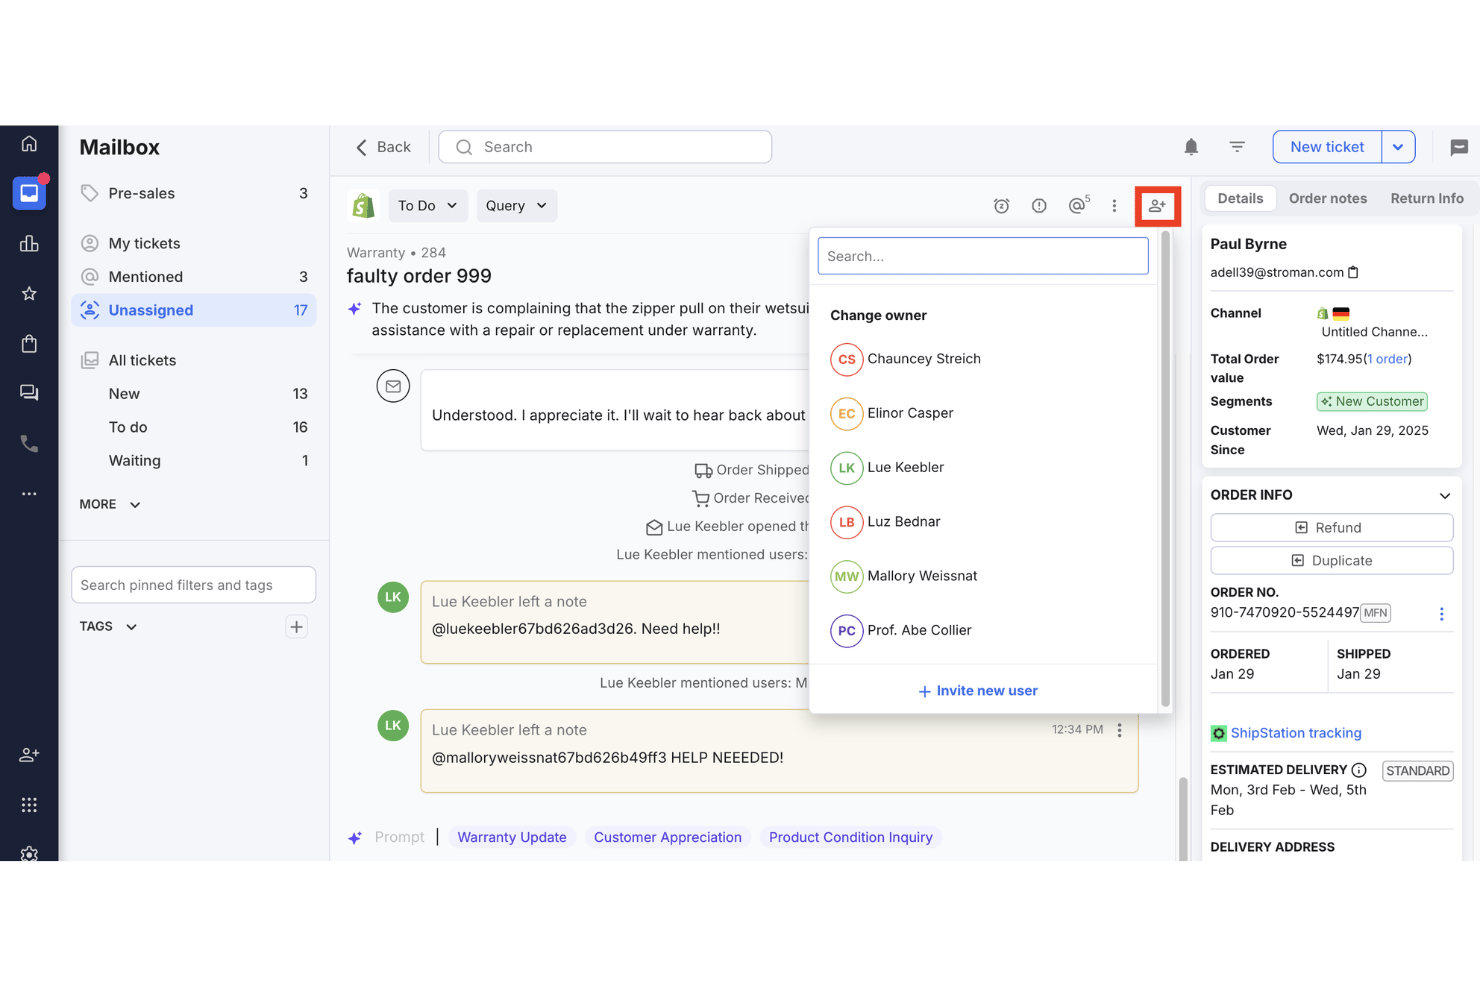Open All tickets folder

[194, 360]
